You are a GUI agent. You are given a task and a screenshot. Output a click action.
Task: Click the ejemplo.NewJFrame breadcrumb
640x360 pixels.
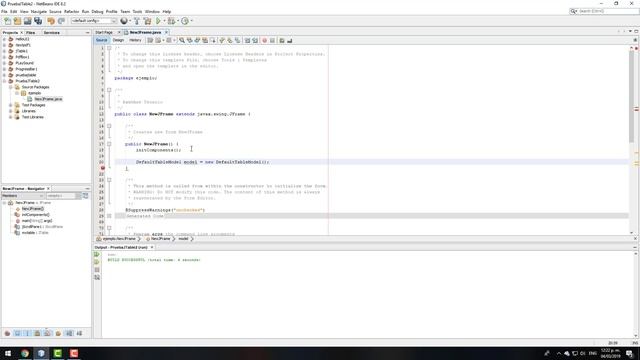point(119,239)
